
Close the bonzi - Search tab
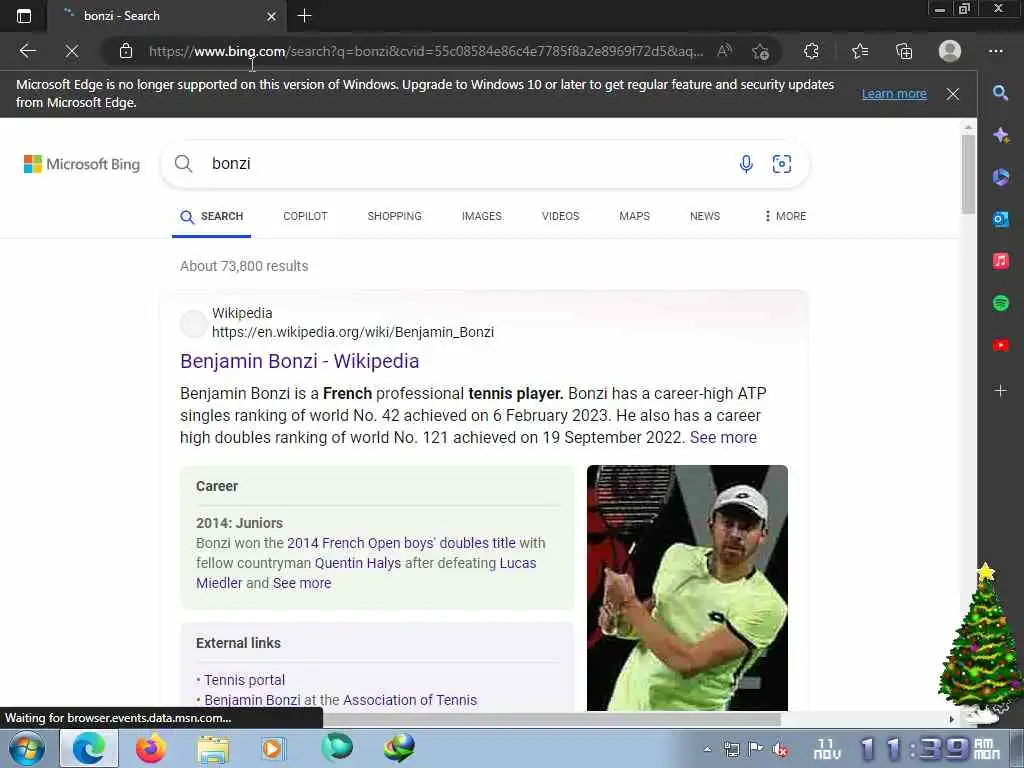point(272,16)
